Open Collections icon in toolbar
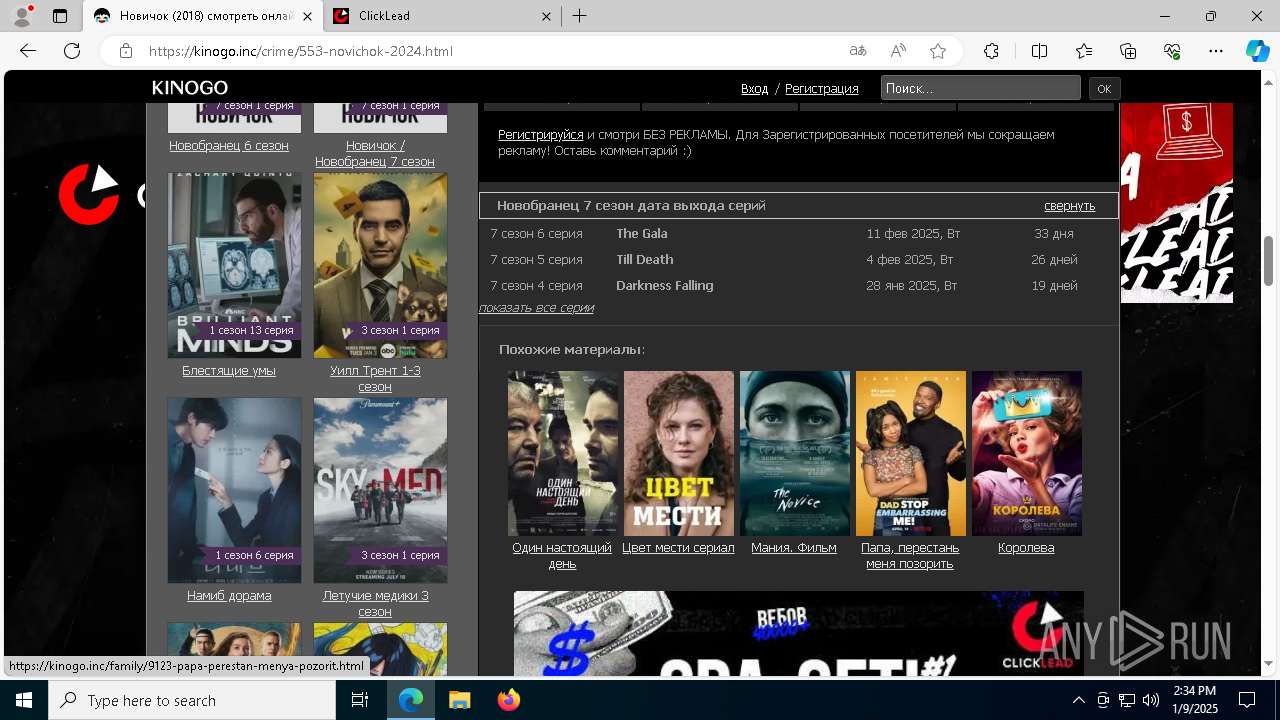The height and width of the screenshot is (720, 1280). click(x=1128, y=51)
